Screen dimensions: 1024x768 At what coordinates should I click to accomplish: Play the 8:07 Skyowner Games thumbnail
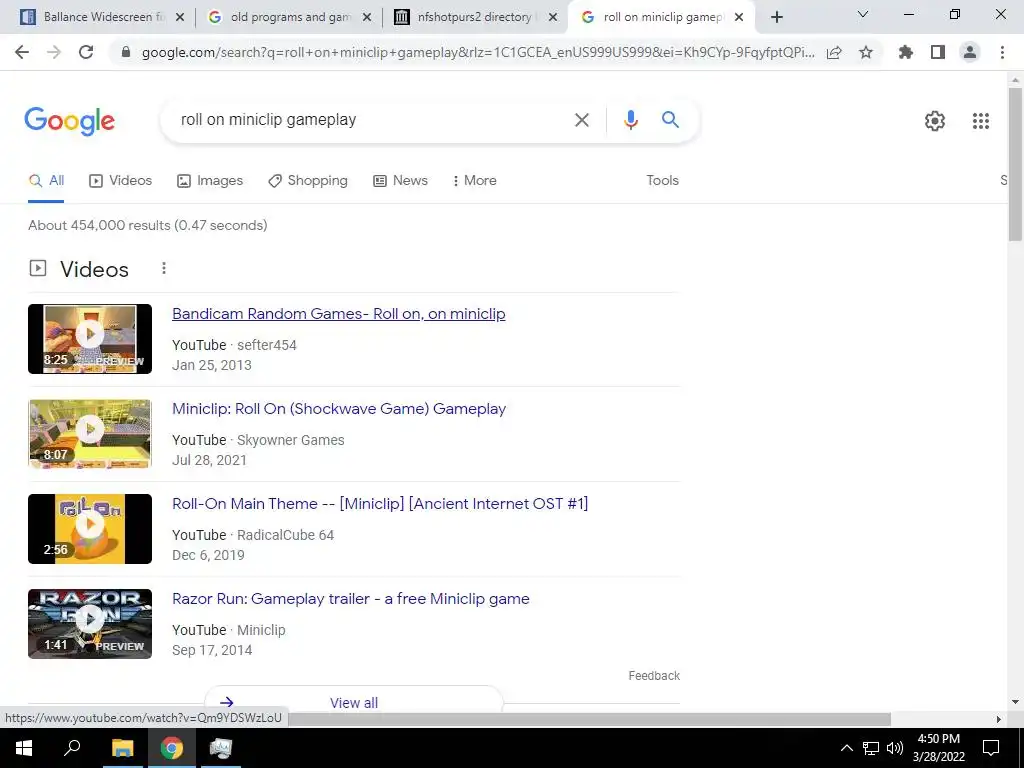[90, 434]
